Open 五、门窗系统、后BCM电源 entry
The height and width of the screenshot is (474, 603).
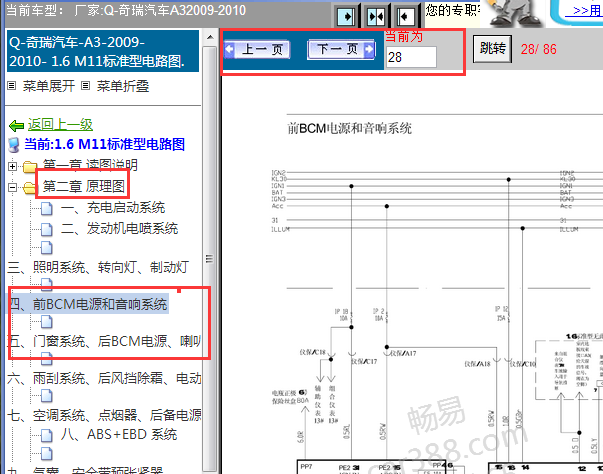[x=105, y=341]
